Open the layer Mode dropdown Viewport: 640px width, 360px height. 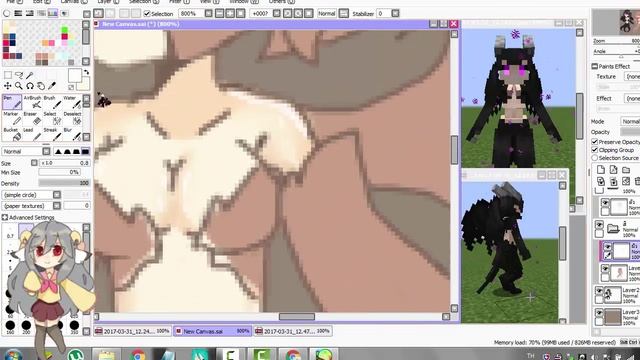click(630, 121)
